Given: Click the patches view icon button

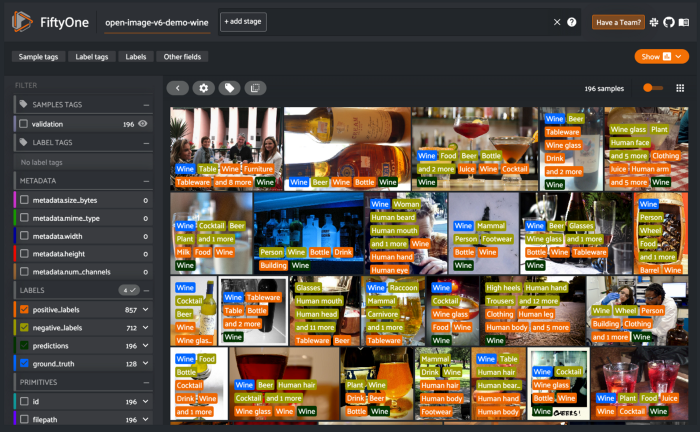Looking at the screenshot, I should pyautogui.click(x=255, y=88).
